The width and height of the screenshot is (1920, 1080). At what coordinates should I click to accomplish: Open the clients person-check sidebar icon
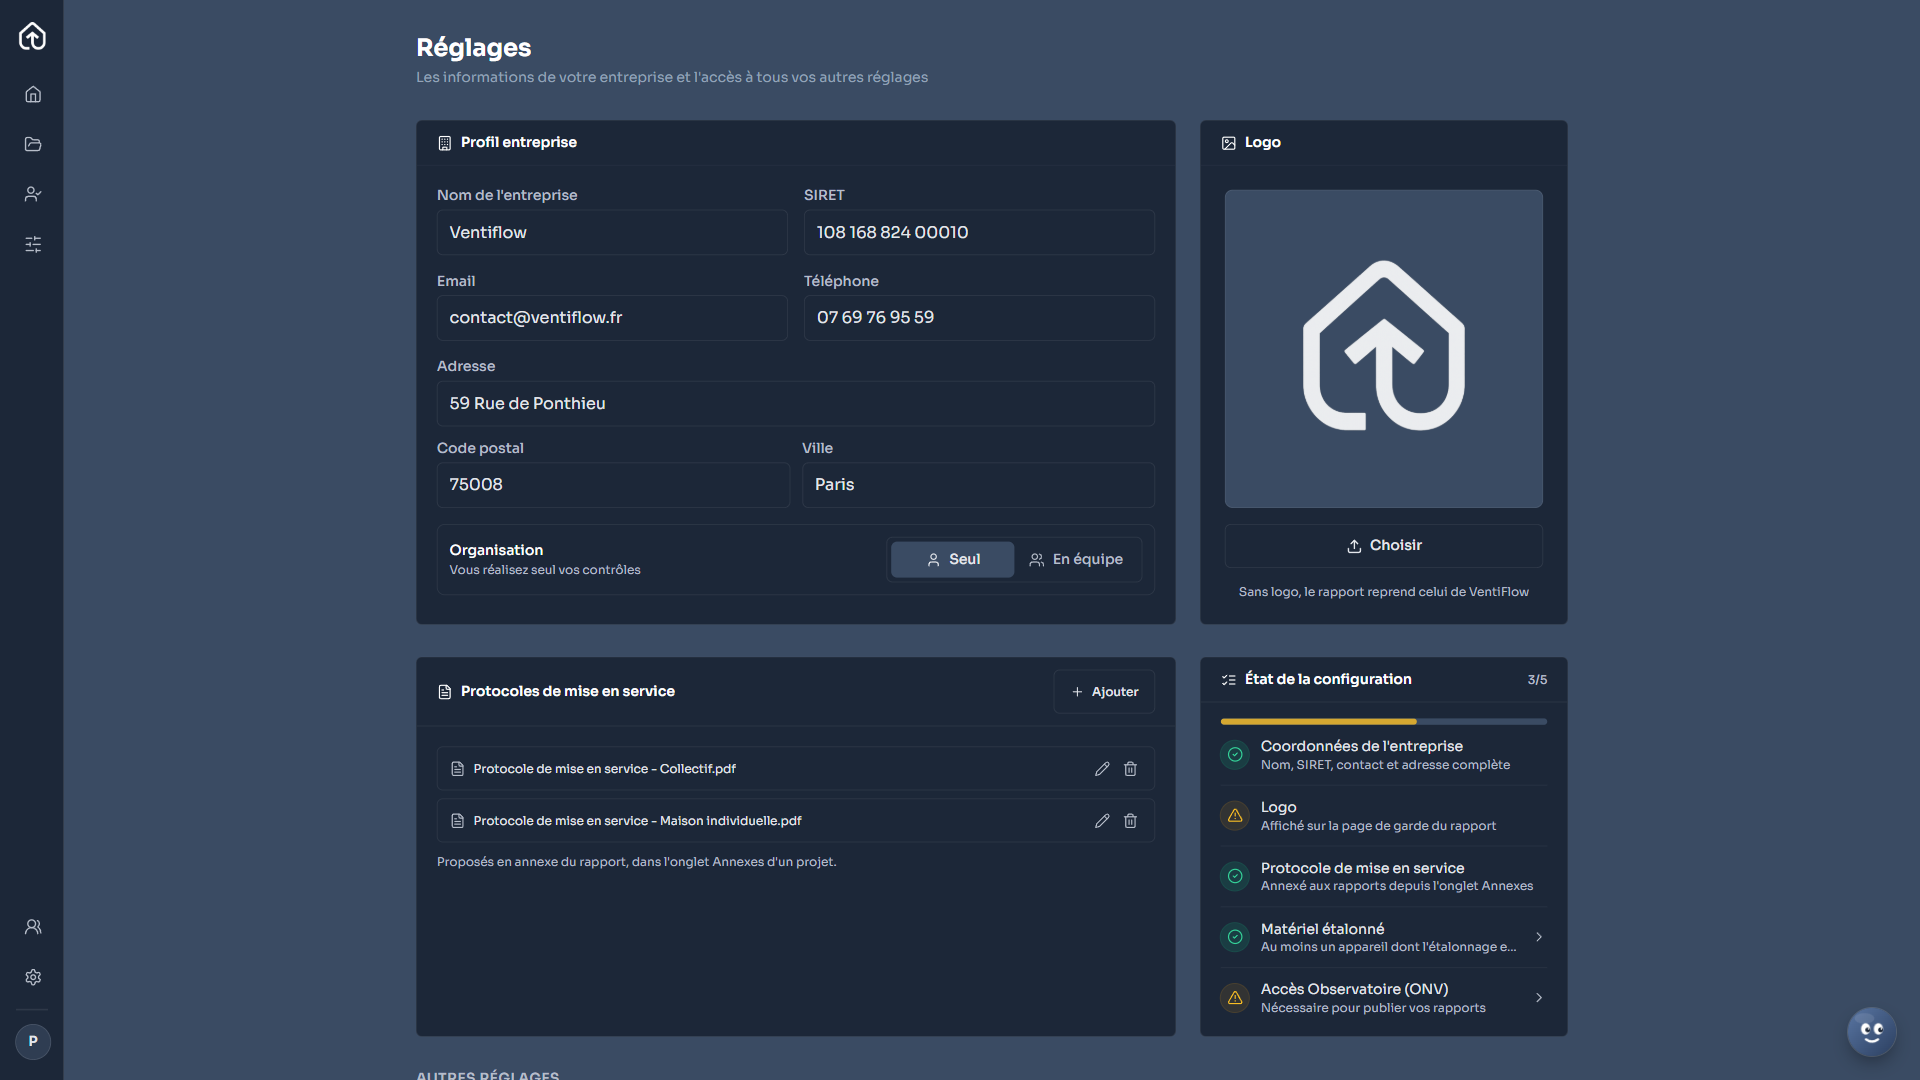pos(33,194)
